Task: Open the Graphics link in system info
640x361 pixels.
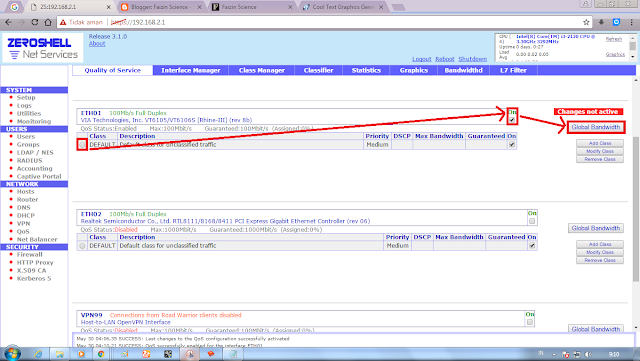Action: tap(615, 54)
